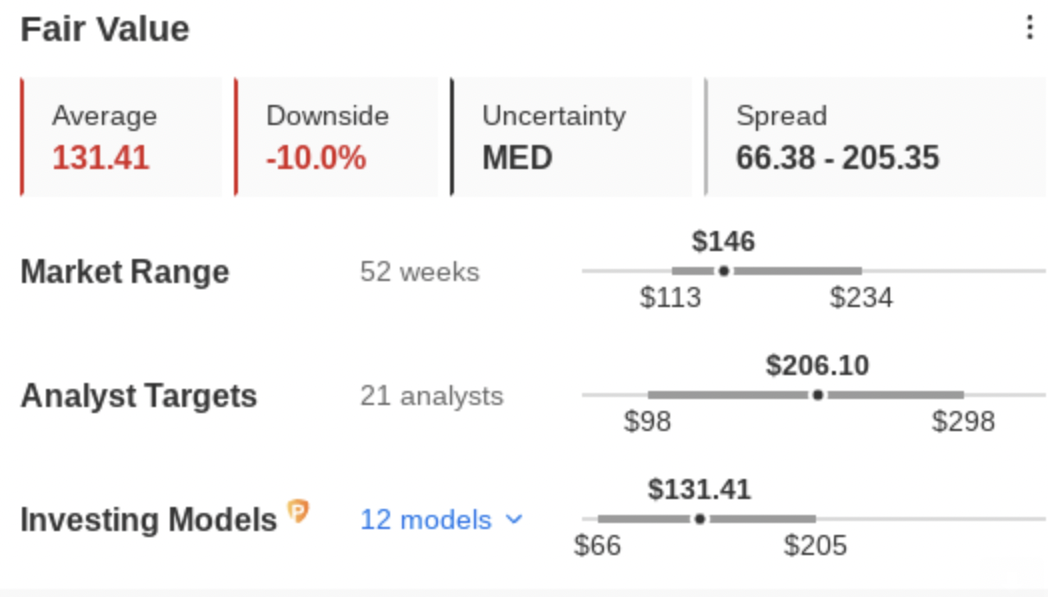This screenshot has width=1048, height=597.
Task: Click the 52 weeks text
Action: coord(419,272)
